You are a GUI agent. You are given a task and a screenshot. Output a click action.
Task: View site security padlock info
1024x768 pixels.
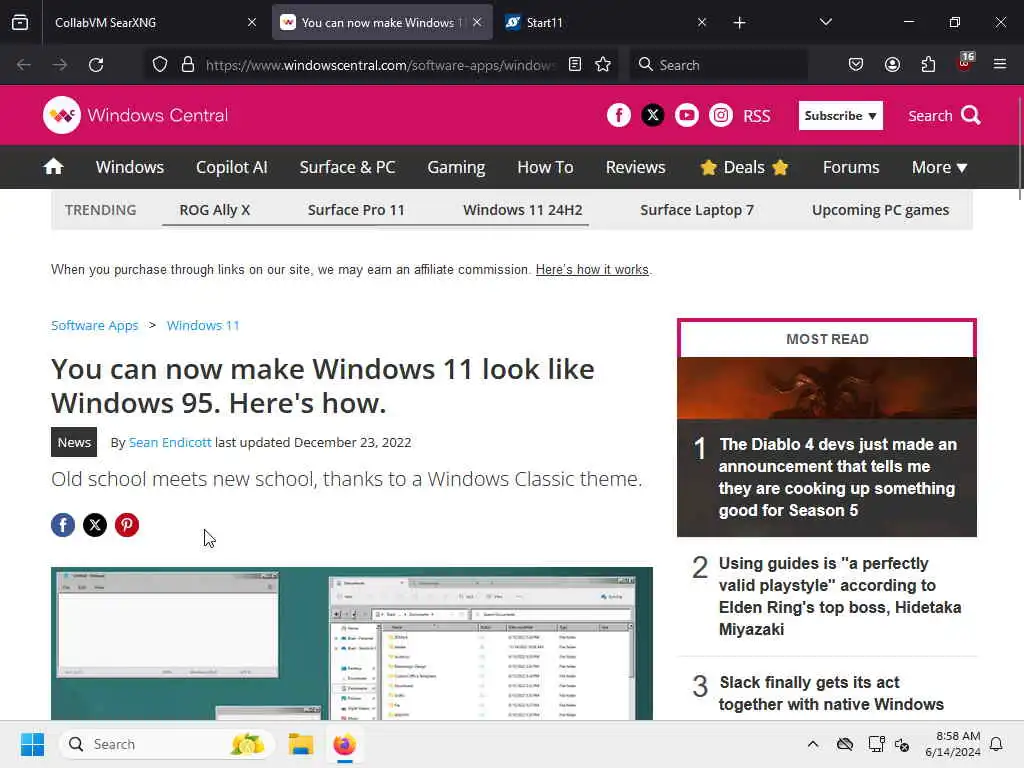tap(188, 65)
